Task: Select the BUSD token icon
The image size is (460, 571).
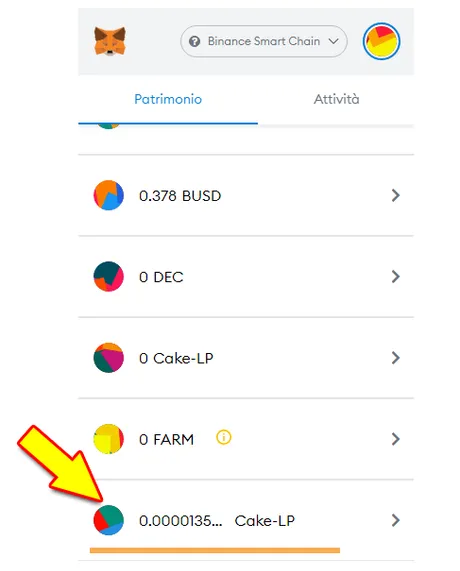Action: click(109, 195)
